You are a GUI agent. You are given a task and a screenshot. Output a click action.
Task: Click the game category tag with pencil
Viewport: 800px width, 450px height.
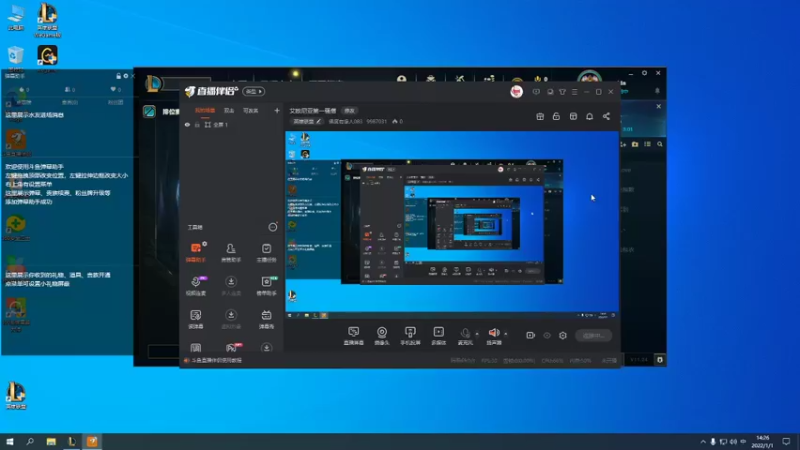(307, 121)
